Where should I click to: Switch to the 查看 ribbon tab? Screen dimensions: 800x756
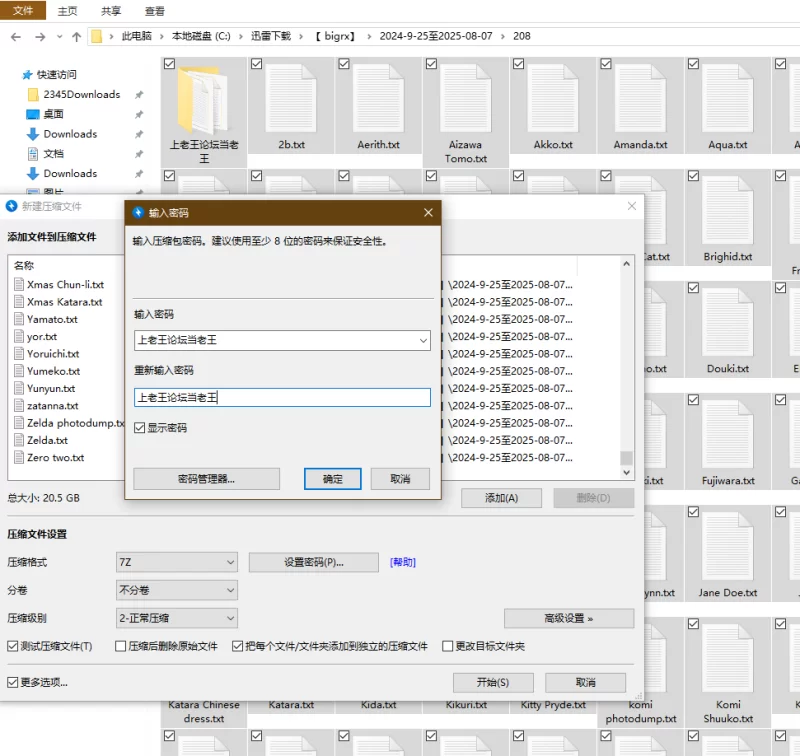click(x=155, y=11)
